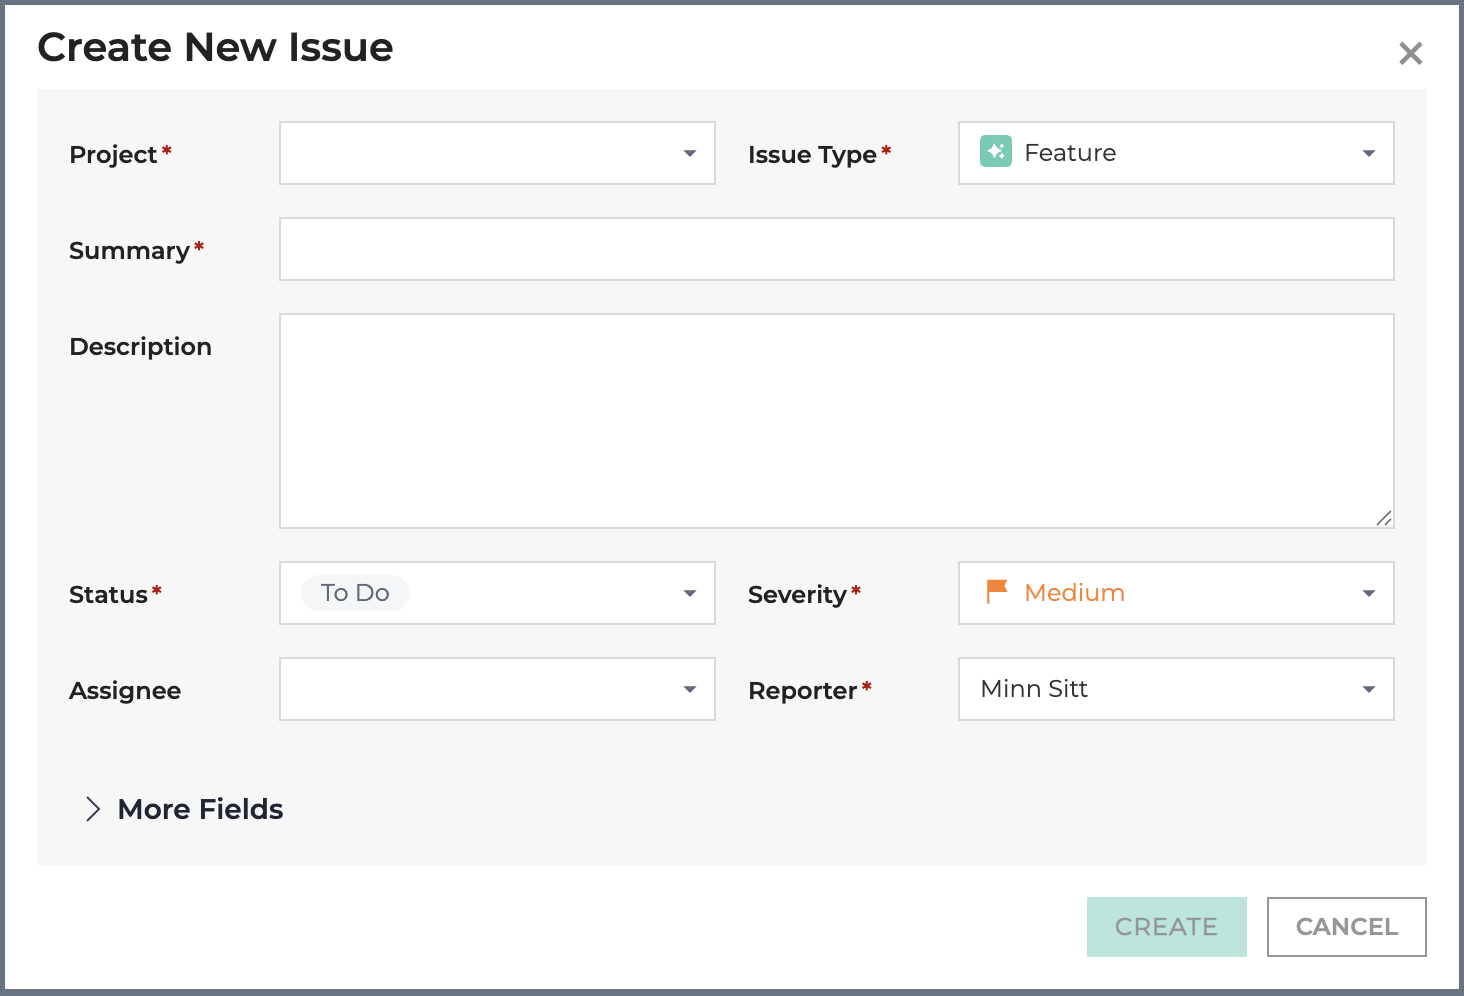Open the Issue Type dropdown arrow
Image resolution: width=1464 pixels, height=996 pixels.
coord(1368,153)
